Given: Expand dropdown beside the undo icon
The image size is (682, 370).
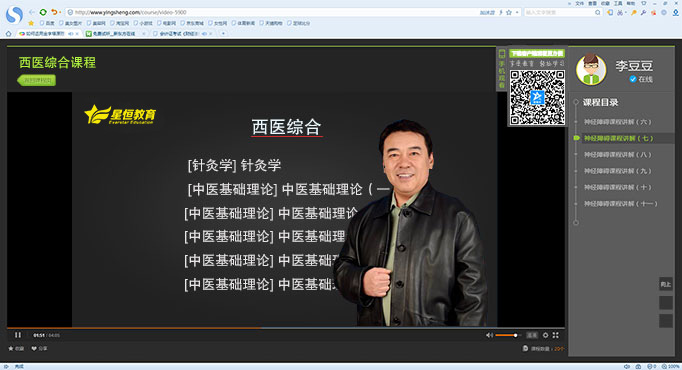Looking at the screenshot, I should pyautogui.click(x=60, y=13).
